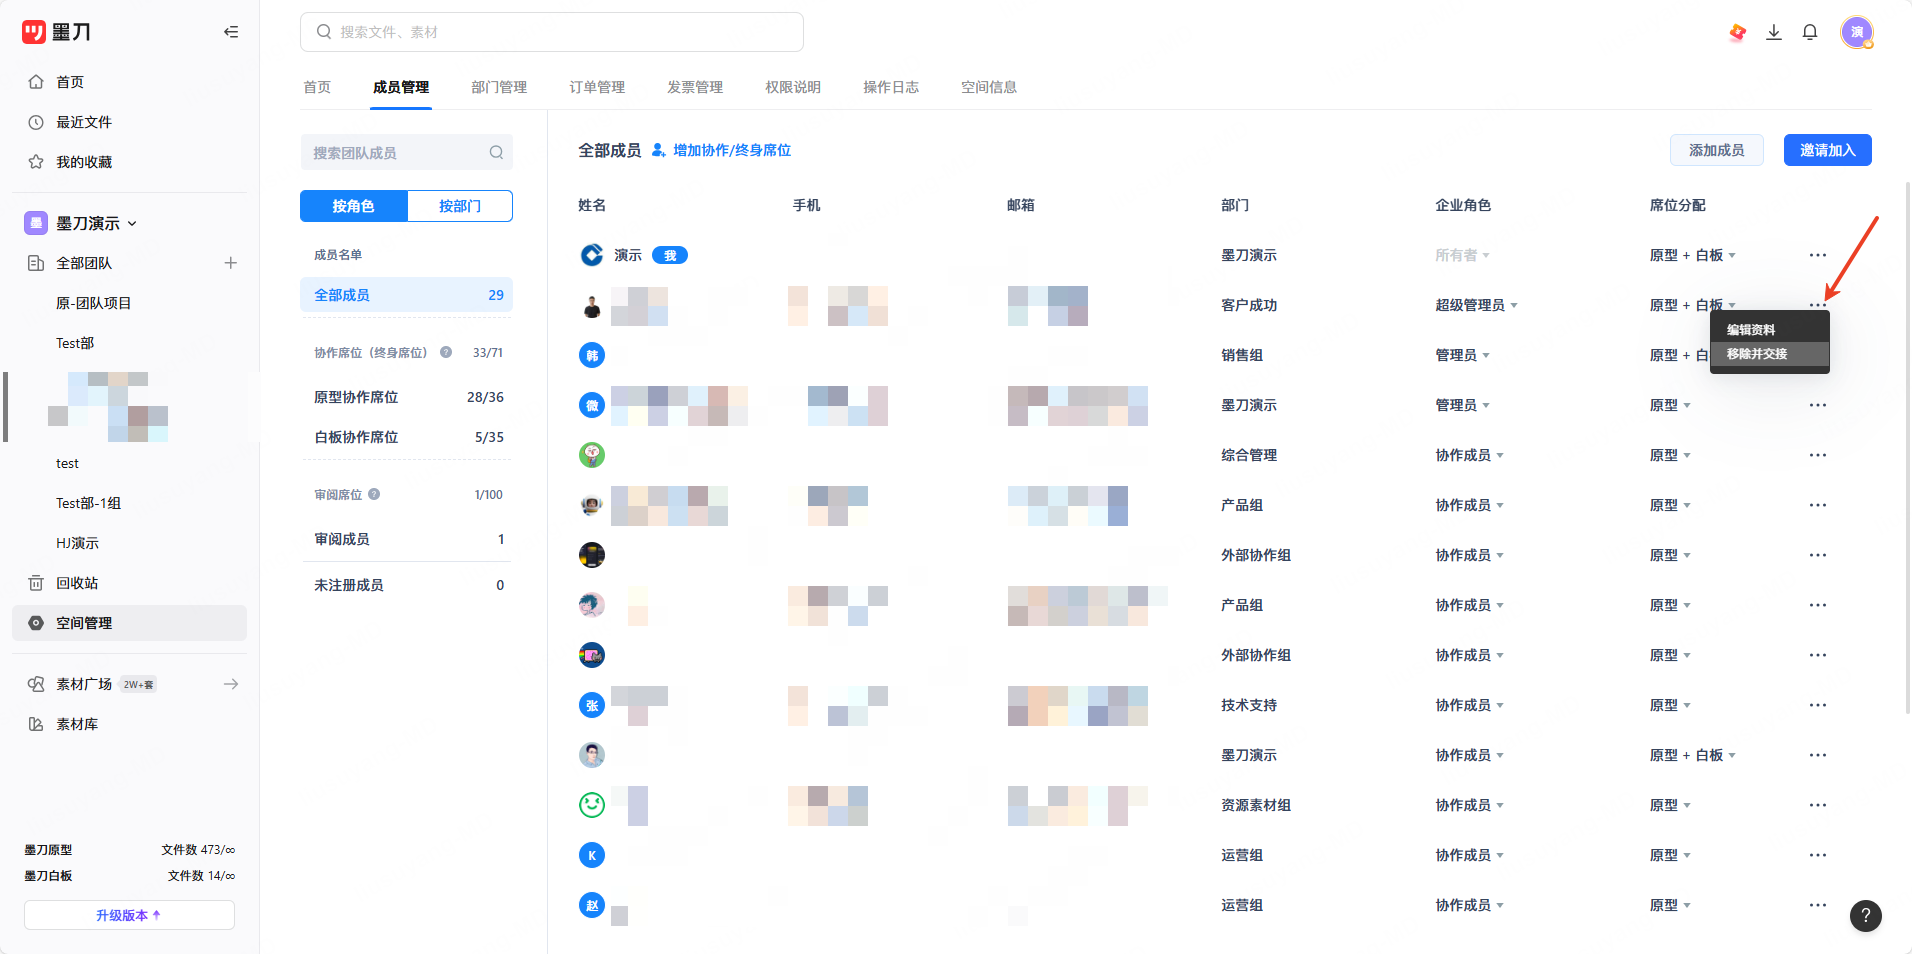
Task: Open the more options dots for the 资源素材组 row
Action: (1818, 805)
